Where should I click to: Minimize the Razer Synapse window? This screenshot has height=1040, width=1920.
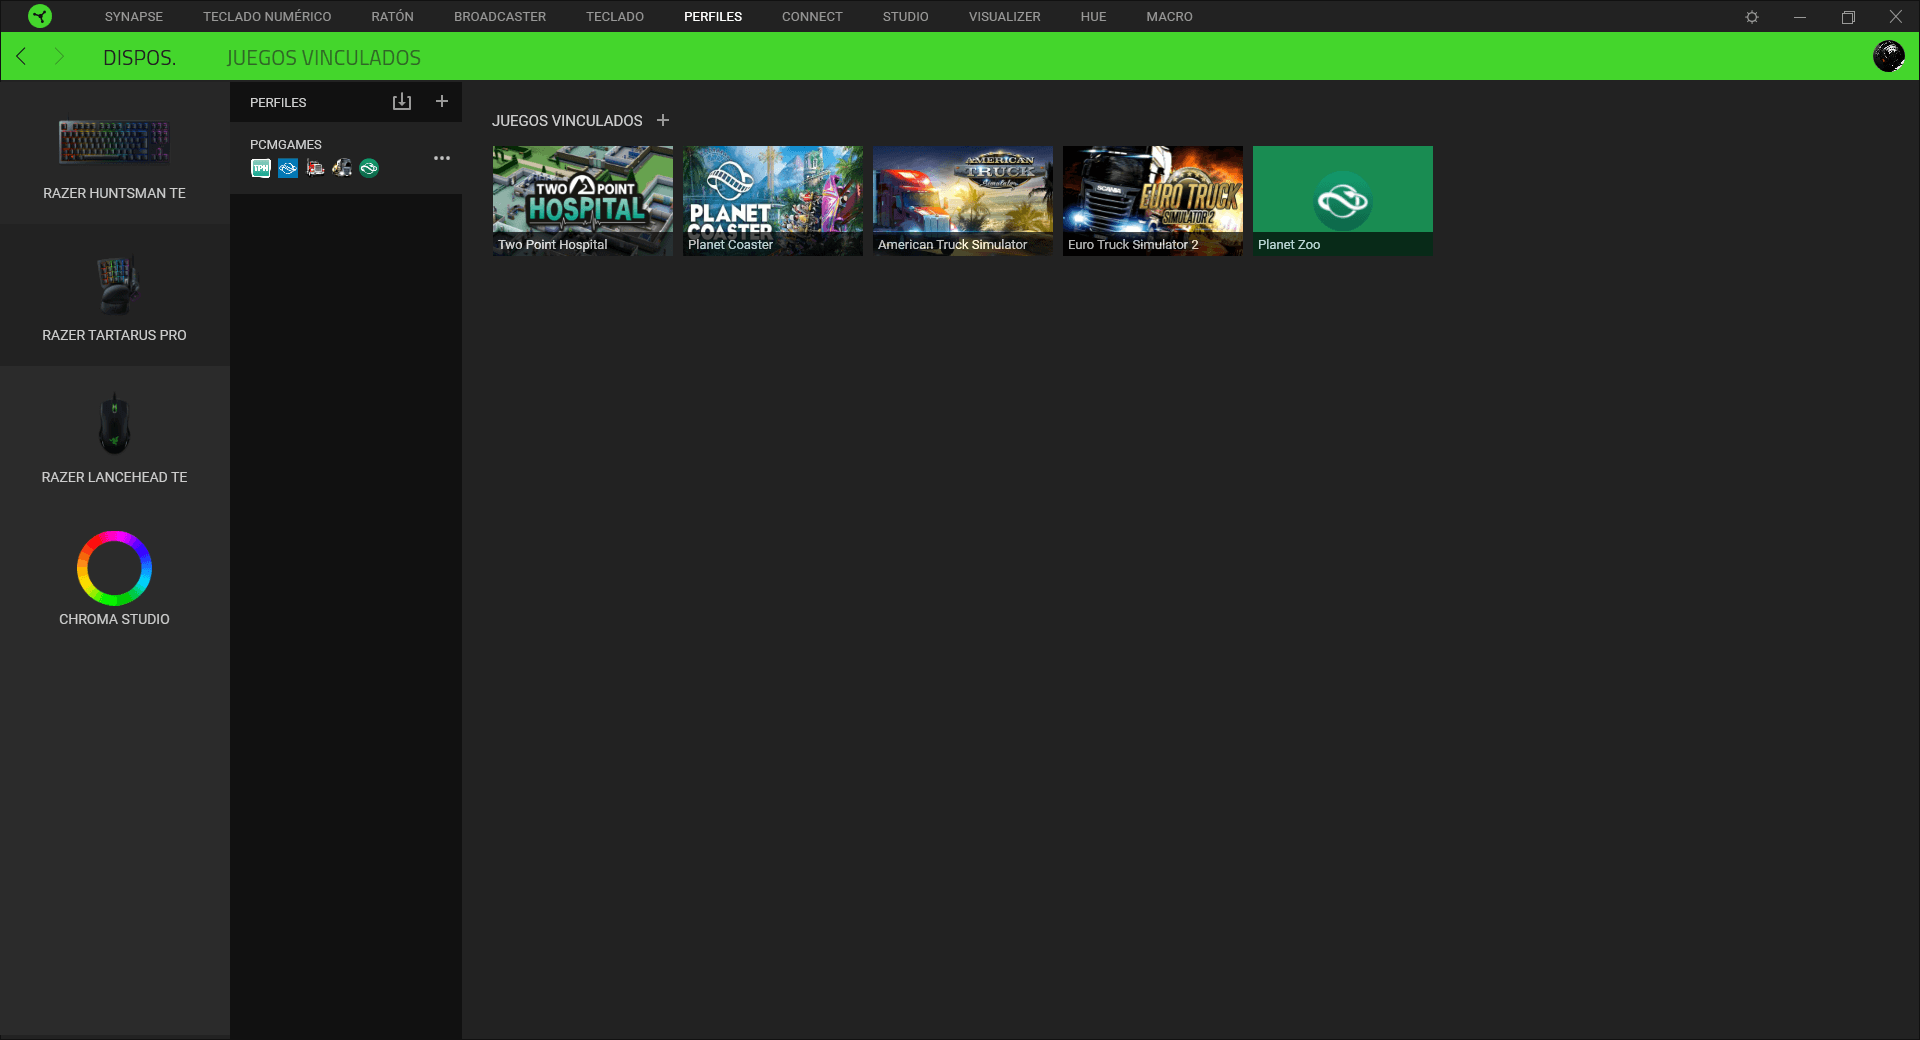(x=1800, y=17)
